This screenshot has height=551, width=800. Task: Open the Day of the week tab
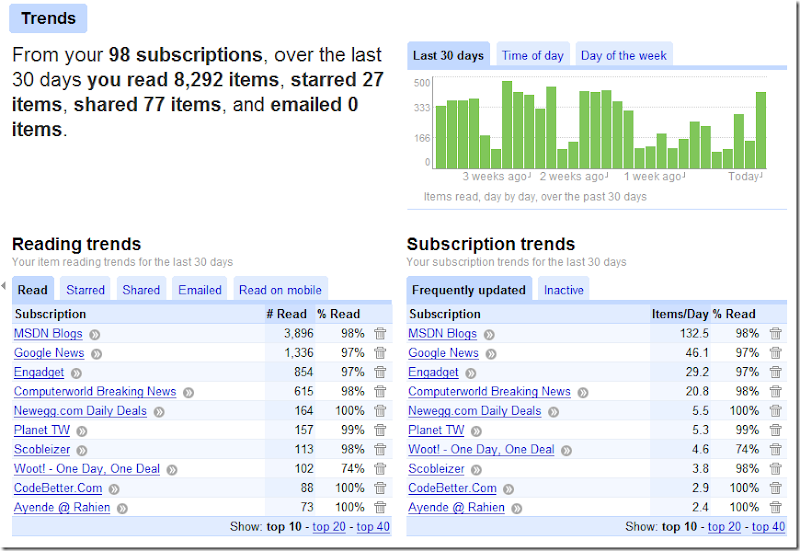(623, 56)
